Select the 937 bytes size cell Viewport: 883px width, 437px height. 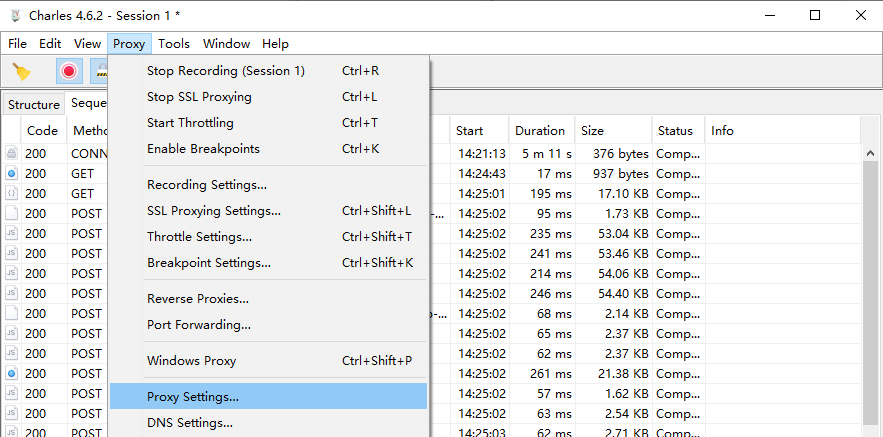(613, 173)
